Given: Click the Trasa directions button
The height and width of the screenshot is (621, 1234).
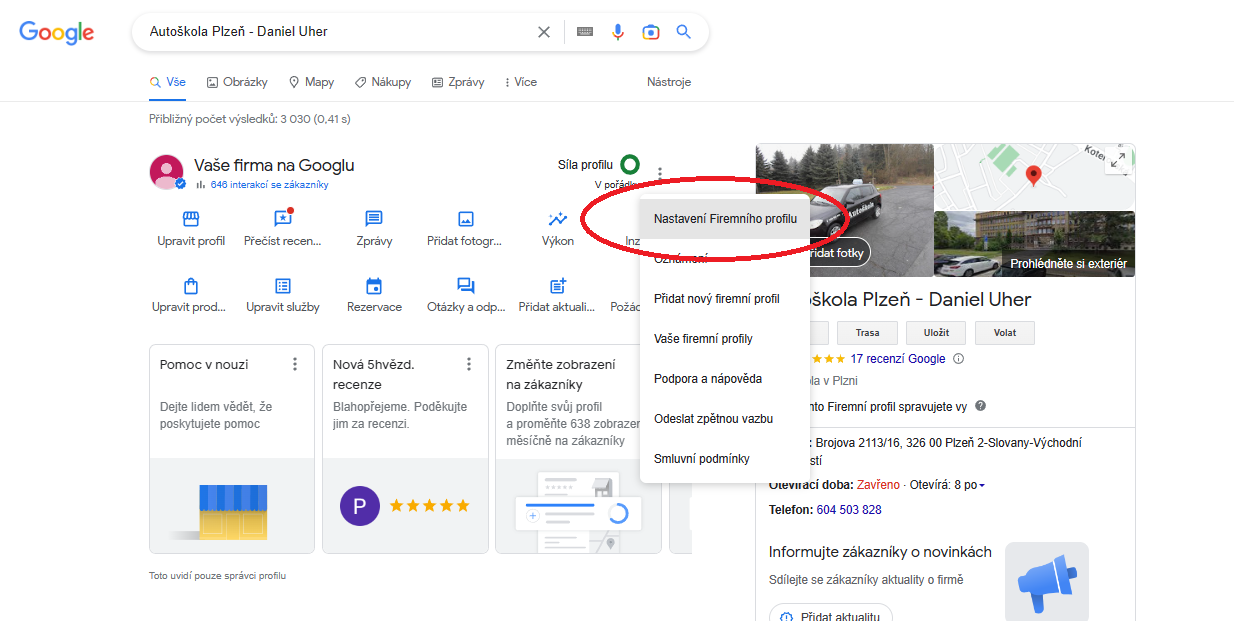Looking at the screenshot, I should tap(867, 333).
